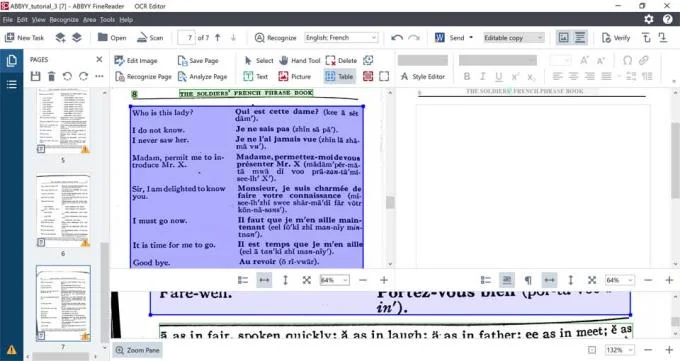Viewport: 680px width, 361px height.
Task: Rotate page right icon in Pages panel
Action: pyautogui.click(x=83, y=76)
